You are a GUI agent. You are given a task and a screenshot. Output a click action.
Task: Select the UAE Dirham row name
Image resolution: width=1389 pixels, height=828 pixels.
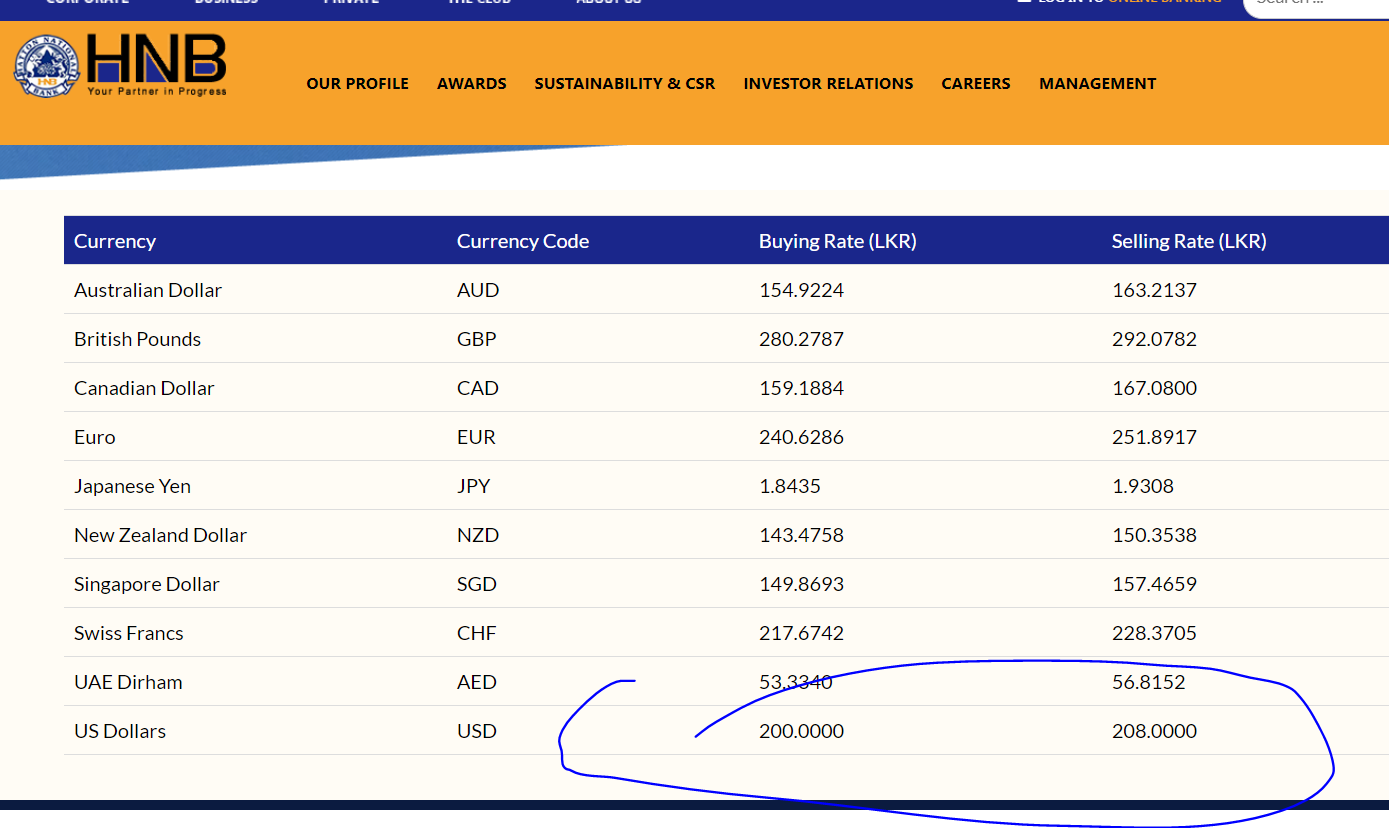coord(128,682)
